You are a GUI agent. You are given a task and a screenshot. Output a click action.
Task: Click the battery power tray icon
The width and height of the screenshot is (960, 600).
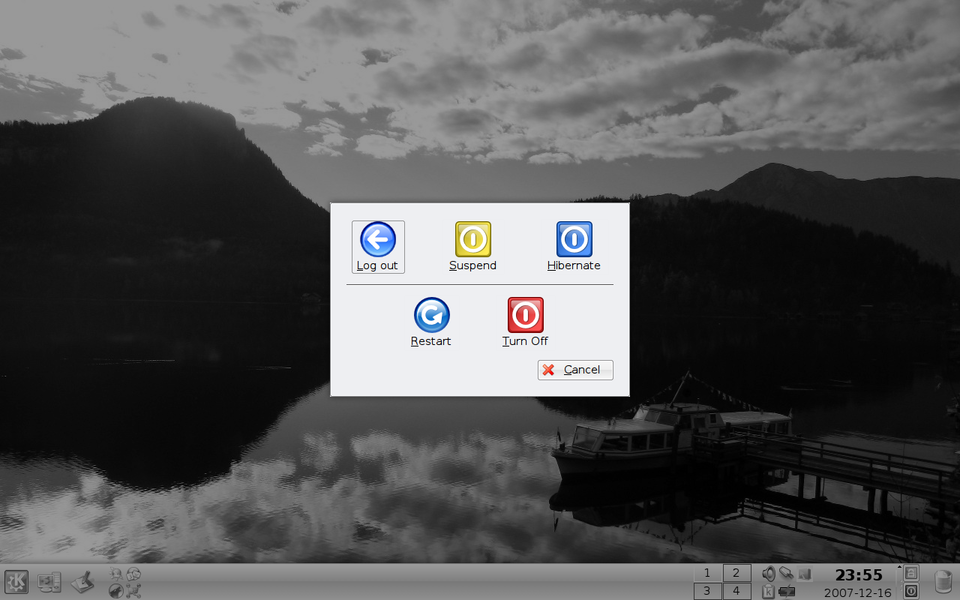click(787, 591)
